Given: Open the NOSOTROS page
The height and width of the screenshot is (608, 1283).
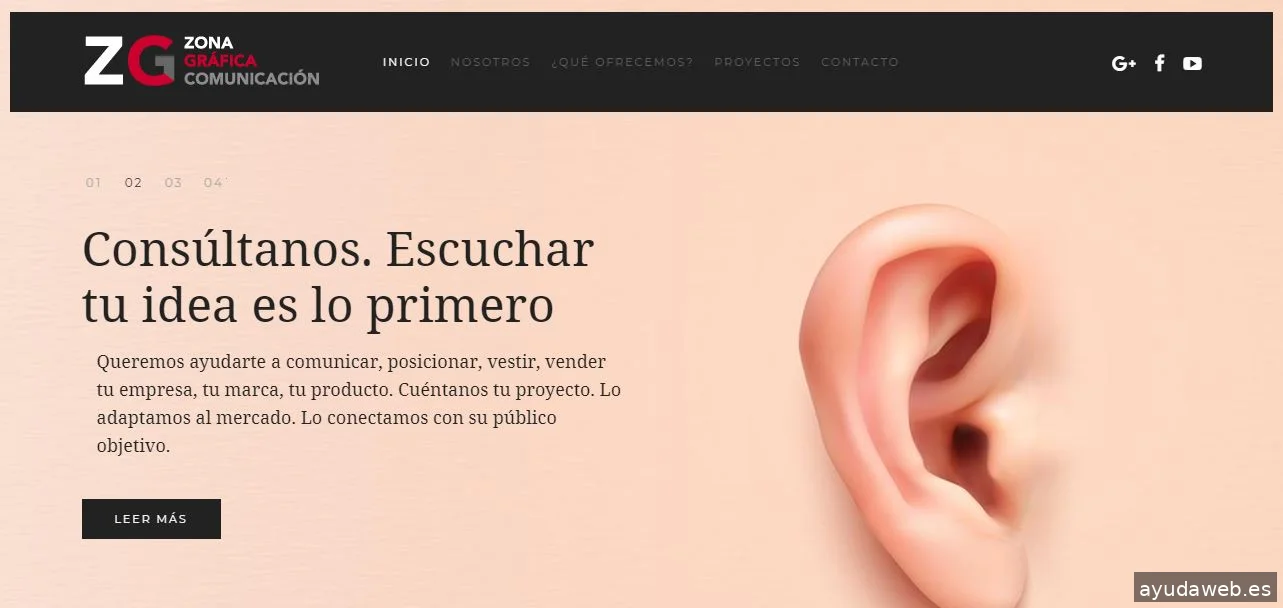Looking at the screenshot, I should 490,62.
